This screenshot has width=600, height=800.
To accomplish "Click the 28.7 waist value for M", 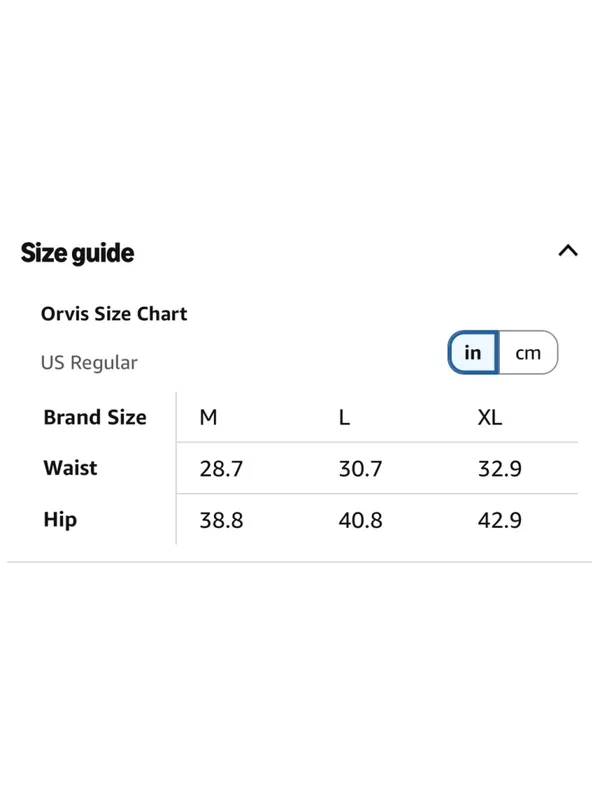I will (221, 469).
